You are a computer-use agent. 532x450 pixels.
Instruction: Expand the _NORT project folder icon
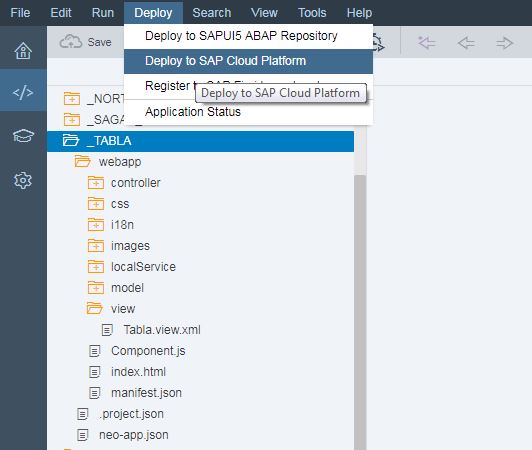(x=72, y=98)
